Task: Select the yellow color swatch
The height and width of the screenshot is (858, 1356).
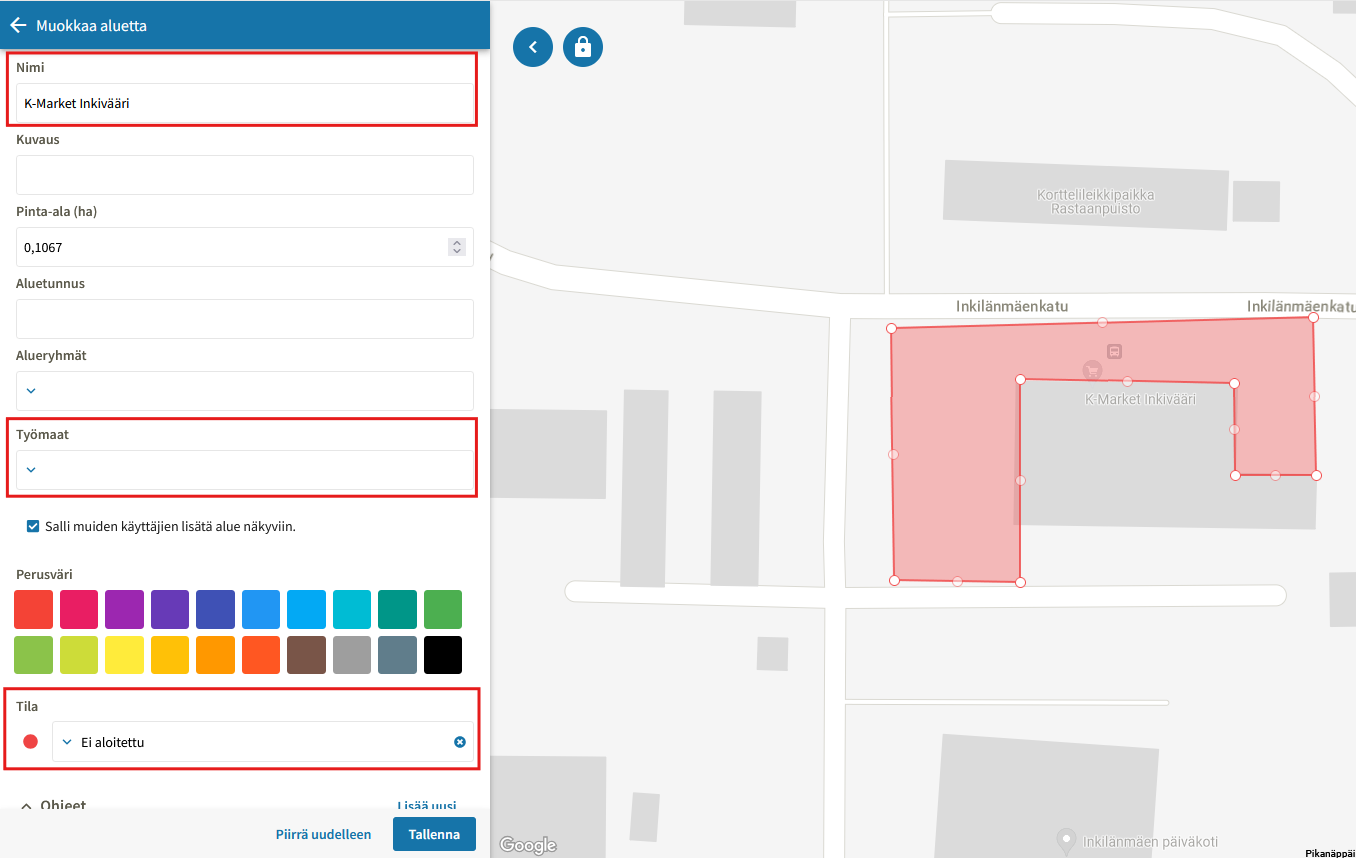Action: pyautogui.click(x=124, y=655)
